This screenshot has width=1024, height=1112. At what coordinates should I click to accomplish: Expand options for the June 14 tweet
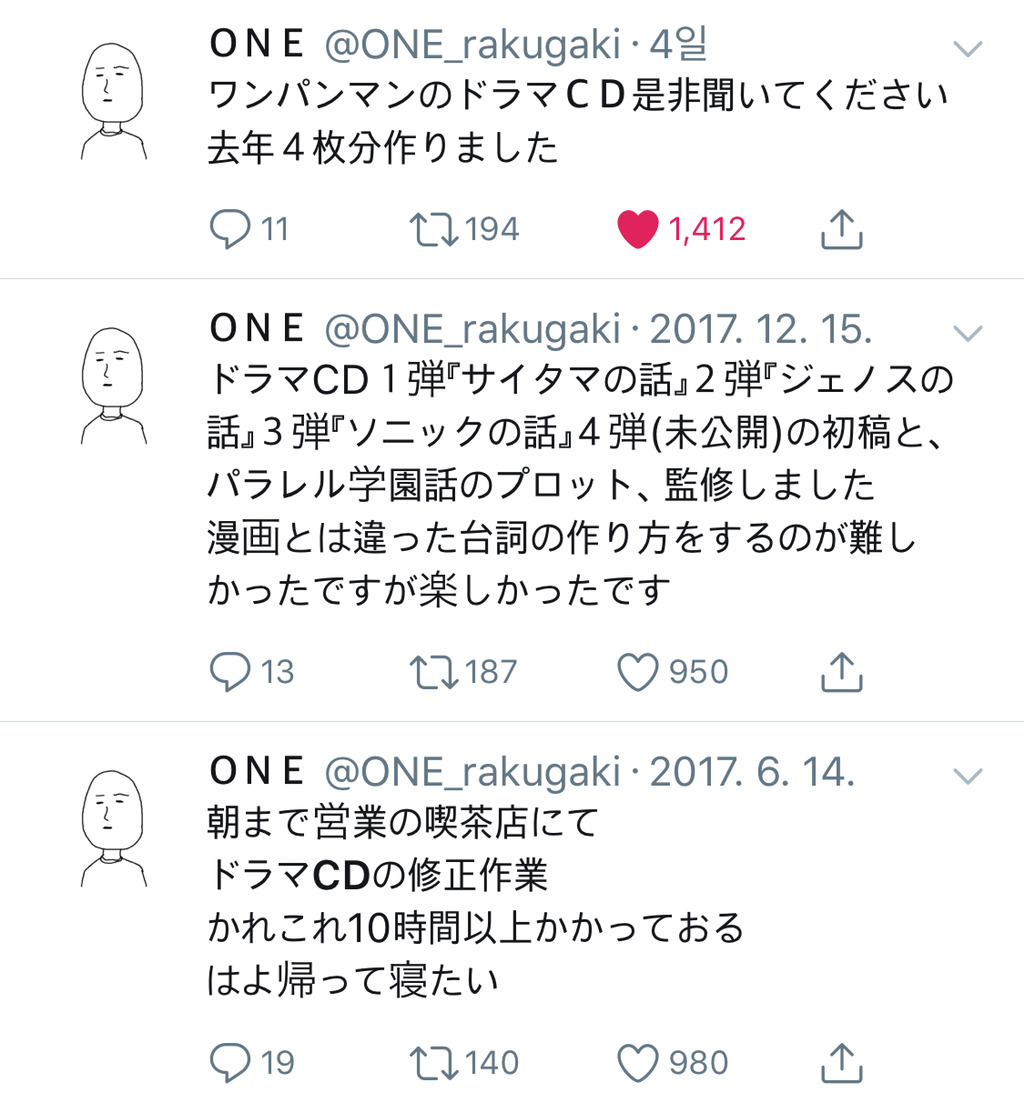(x=967, y=774)
